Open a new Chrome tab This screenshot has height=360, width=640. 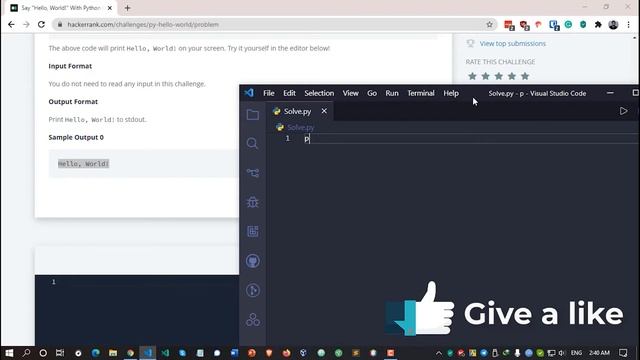pos(127,8)
